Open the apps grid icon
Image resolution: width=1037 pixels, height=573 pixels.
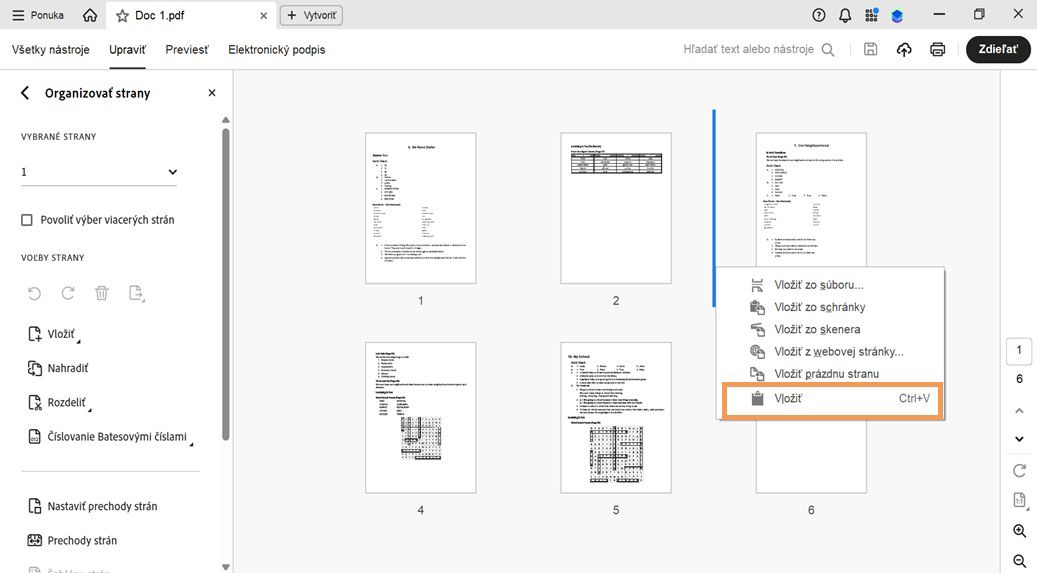pos(871,15)
